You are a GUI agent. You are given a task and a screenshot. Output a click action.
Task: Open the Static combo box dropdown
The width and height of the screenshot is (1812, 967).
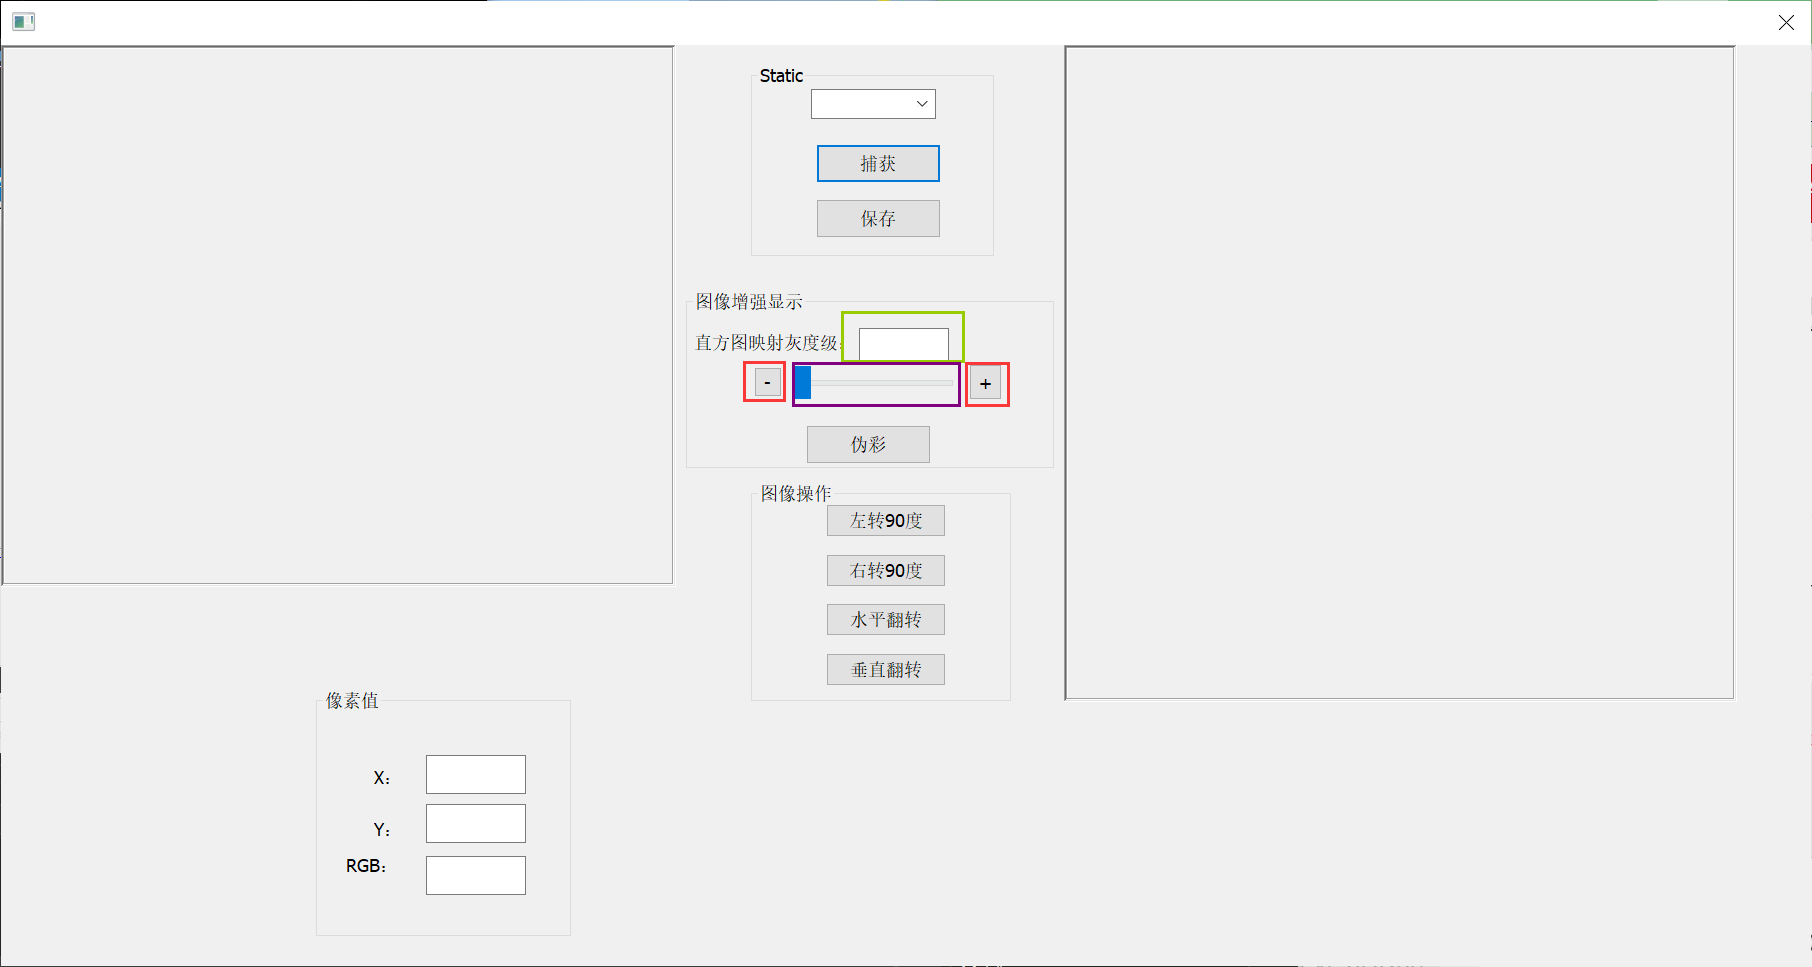tap(922, 103)
